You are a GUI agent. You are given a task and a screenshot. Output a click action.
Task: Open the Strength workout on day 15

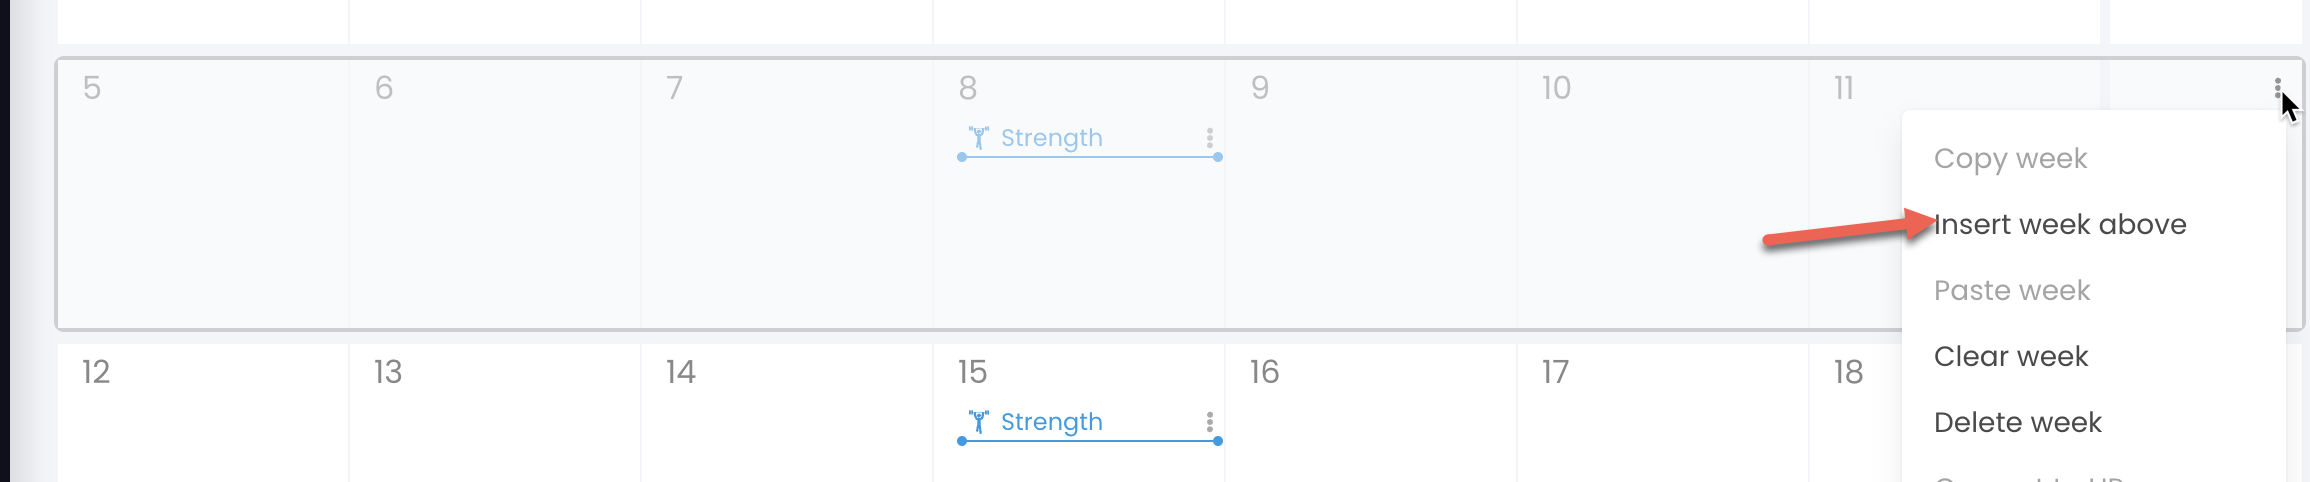1052,422
